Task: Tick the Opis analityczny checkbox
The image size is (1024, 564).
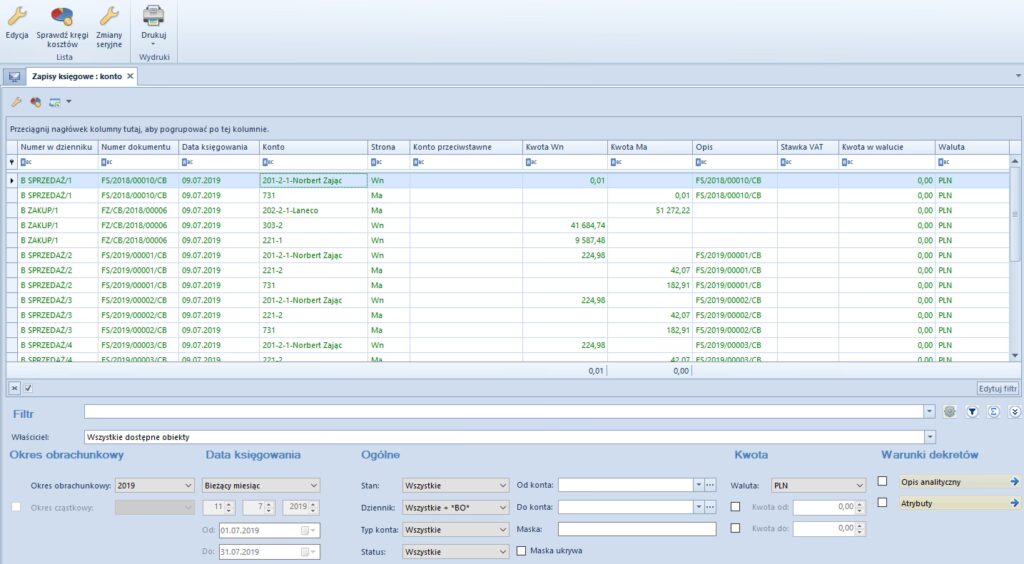Action: pos(882,481)
